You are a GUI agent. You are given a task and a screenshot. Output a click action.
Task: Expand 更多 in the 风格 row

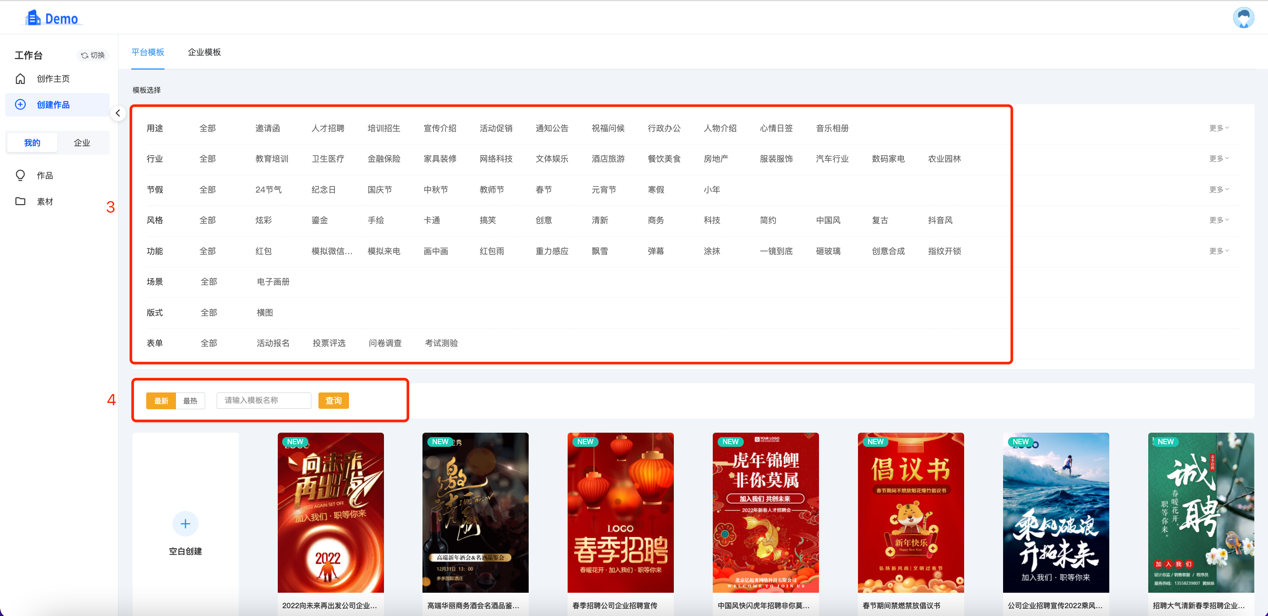pyautogui.click(x=1218, y=221)
